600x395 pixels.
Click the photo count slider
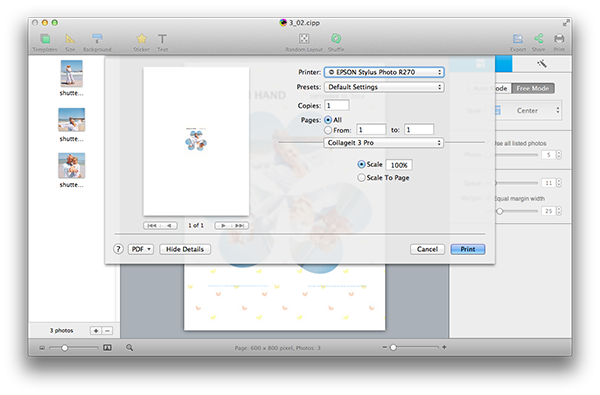[x=512, y=155]
